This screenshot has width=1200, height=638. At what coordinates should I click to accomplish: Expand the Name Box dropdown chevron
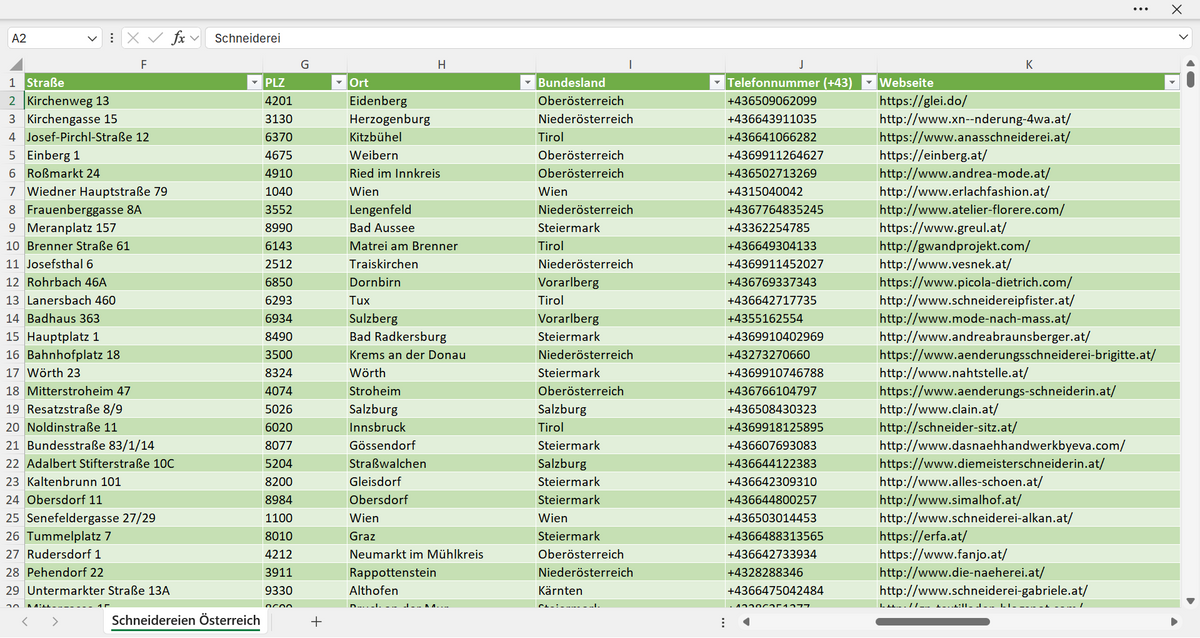pos(93,38)
